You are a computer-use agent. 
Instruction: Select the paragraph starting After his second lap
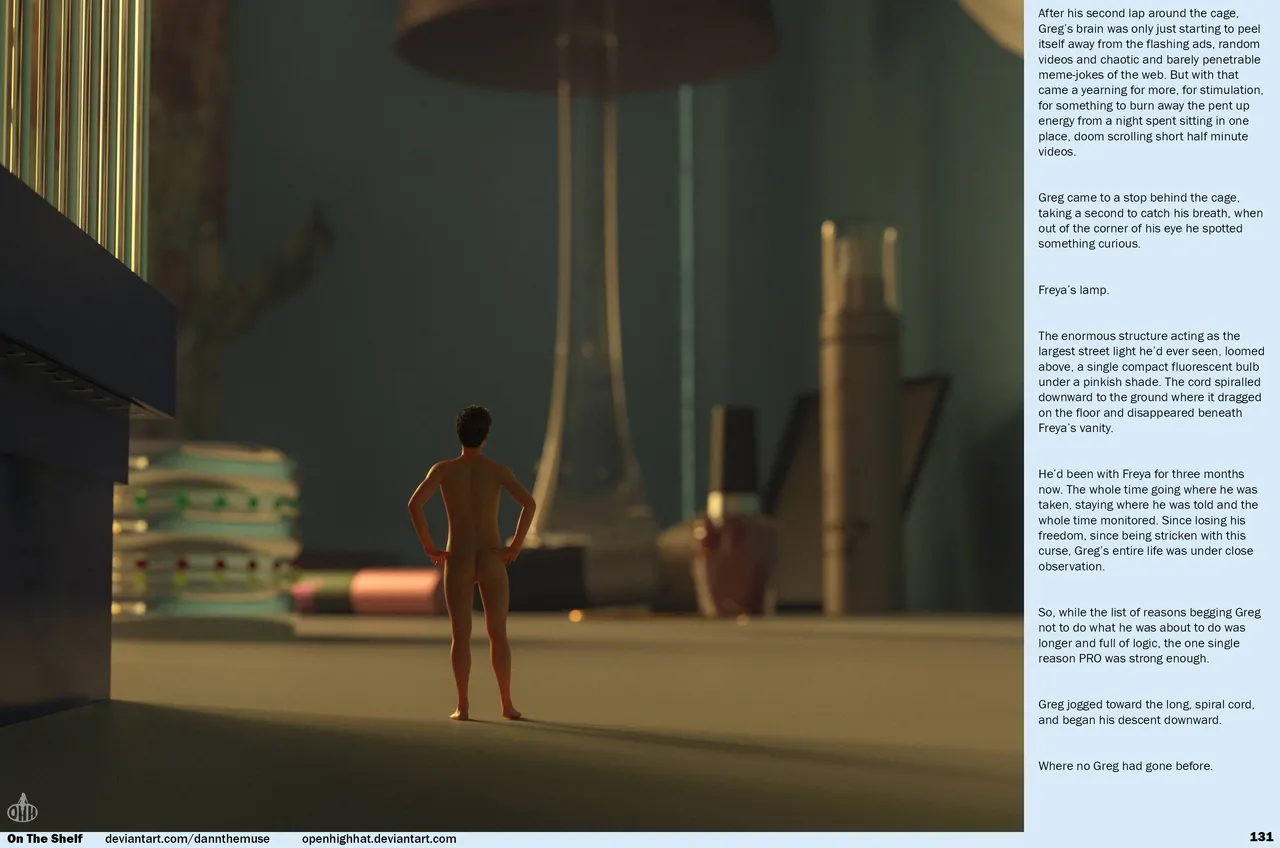[x=1151, y=83]
